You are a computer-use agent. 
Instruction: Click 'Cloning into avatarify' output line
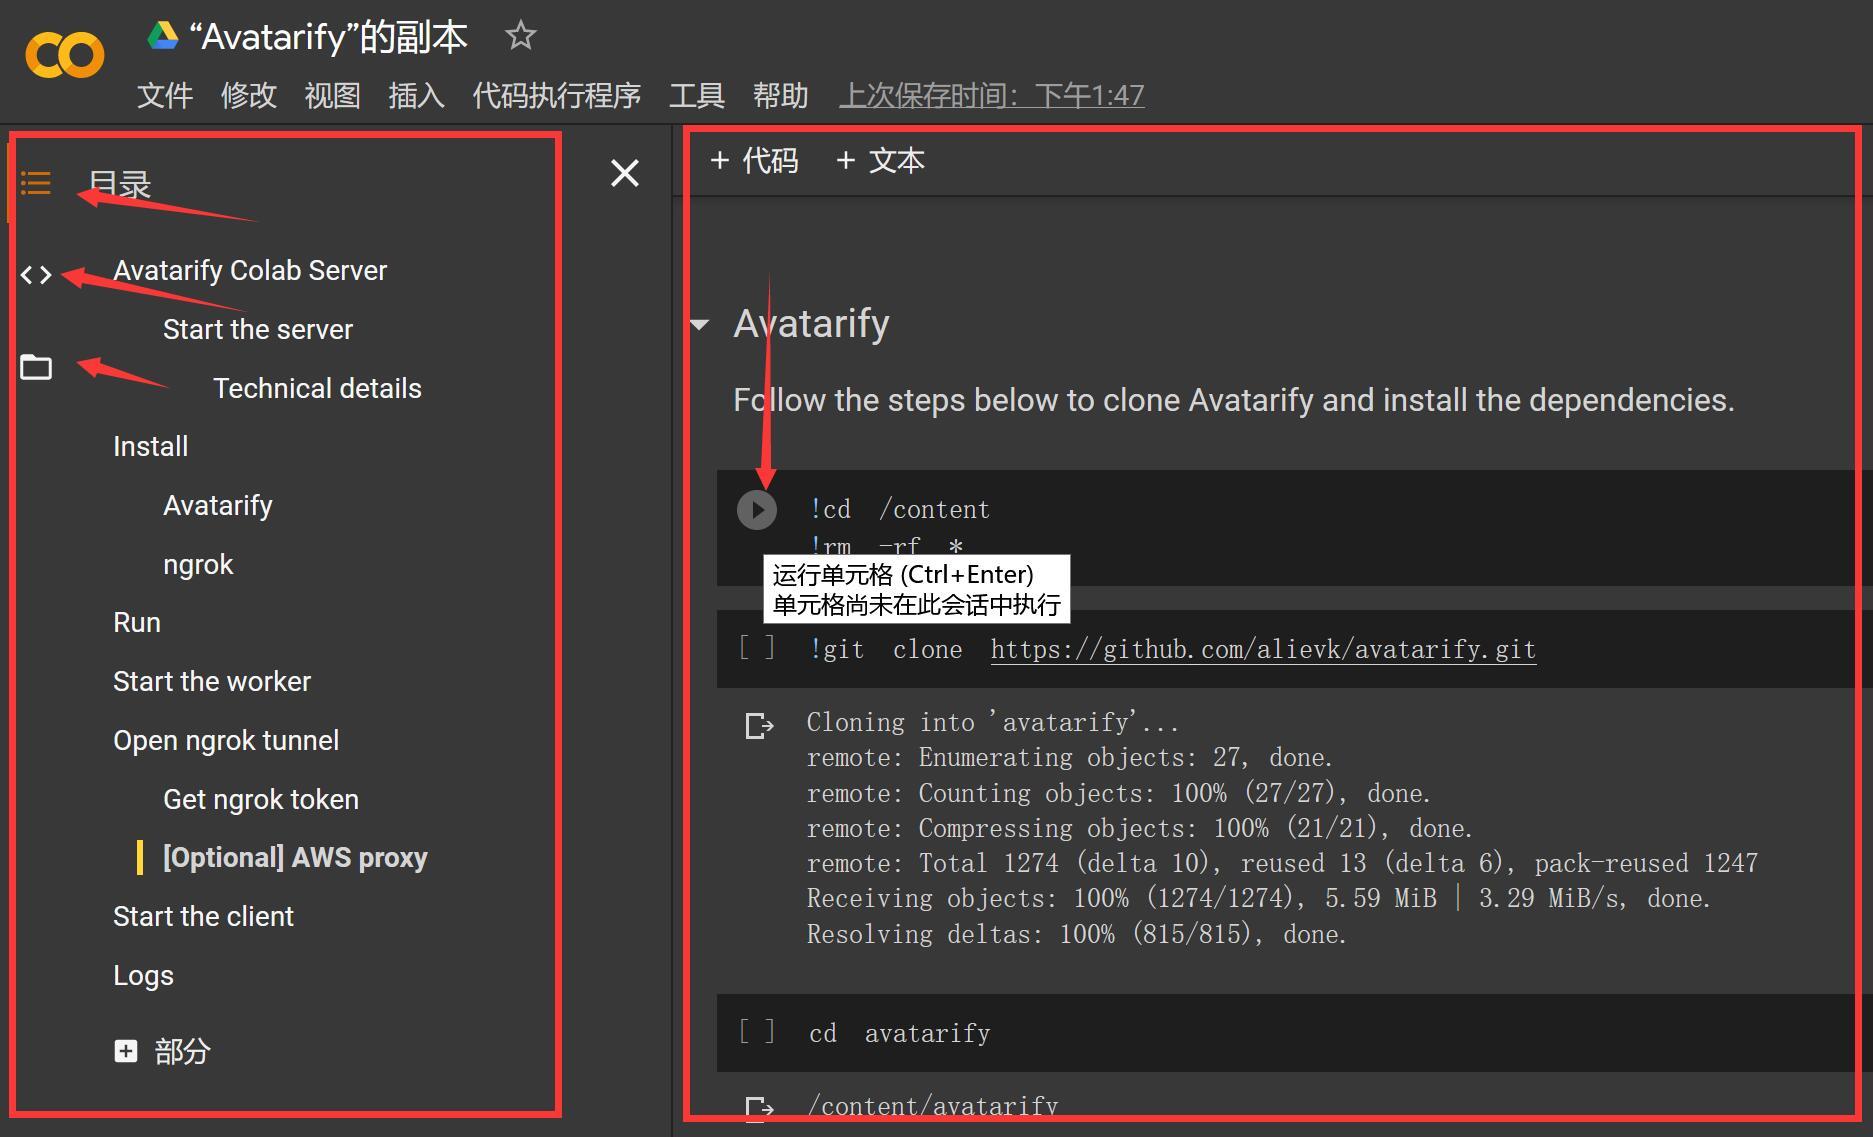coord(993,722)
